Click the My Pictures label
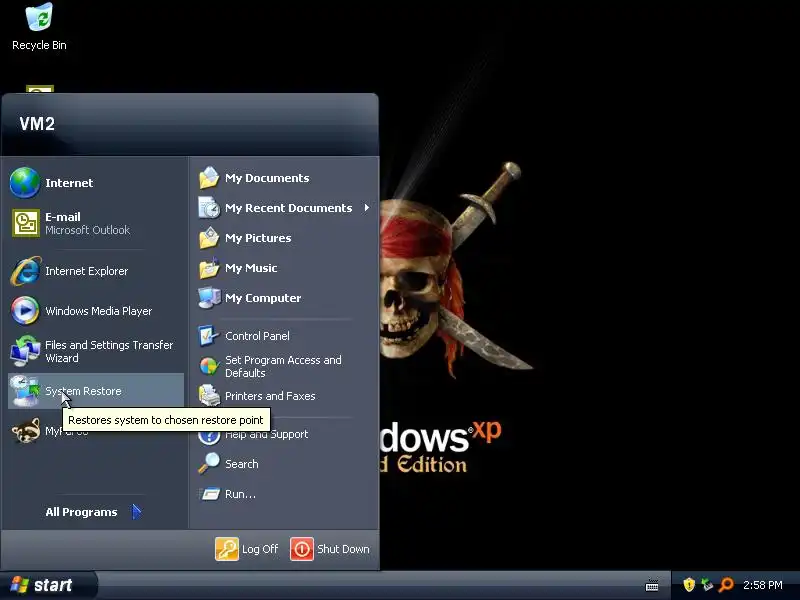Image resolution: width=800 pixels, height=600 pixels. point(258,238)
